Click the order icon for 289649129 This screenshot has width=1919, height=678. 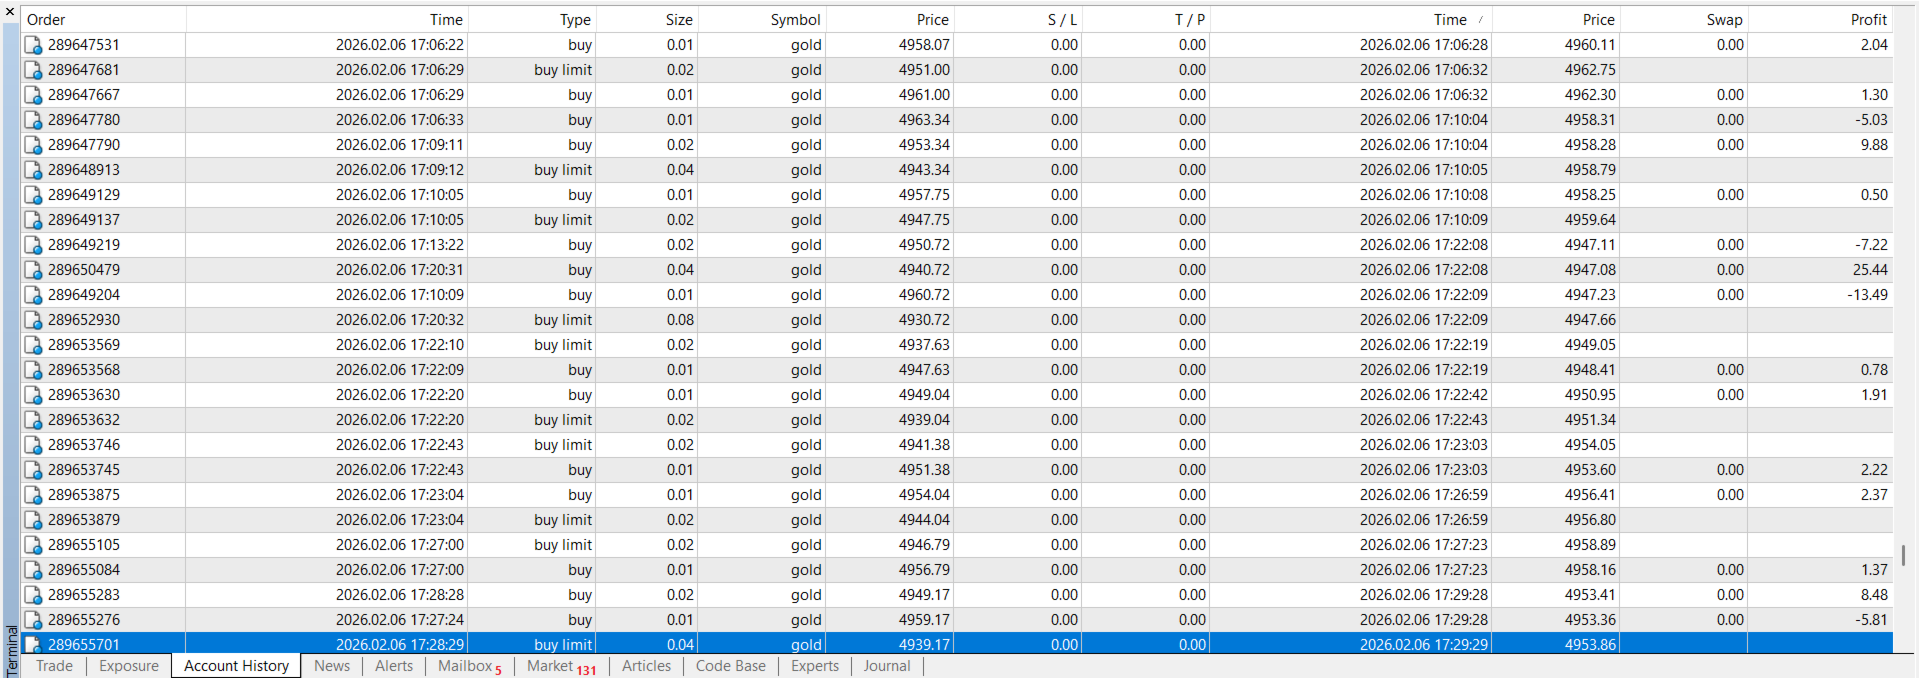[33, 195]
